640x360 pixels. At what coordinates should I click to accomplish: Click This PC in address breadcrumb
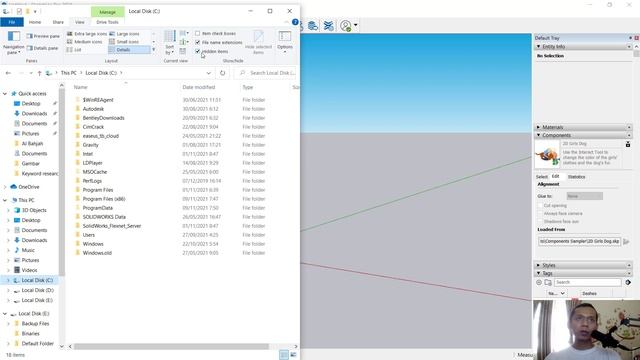69,73
